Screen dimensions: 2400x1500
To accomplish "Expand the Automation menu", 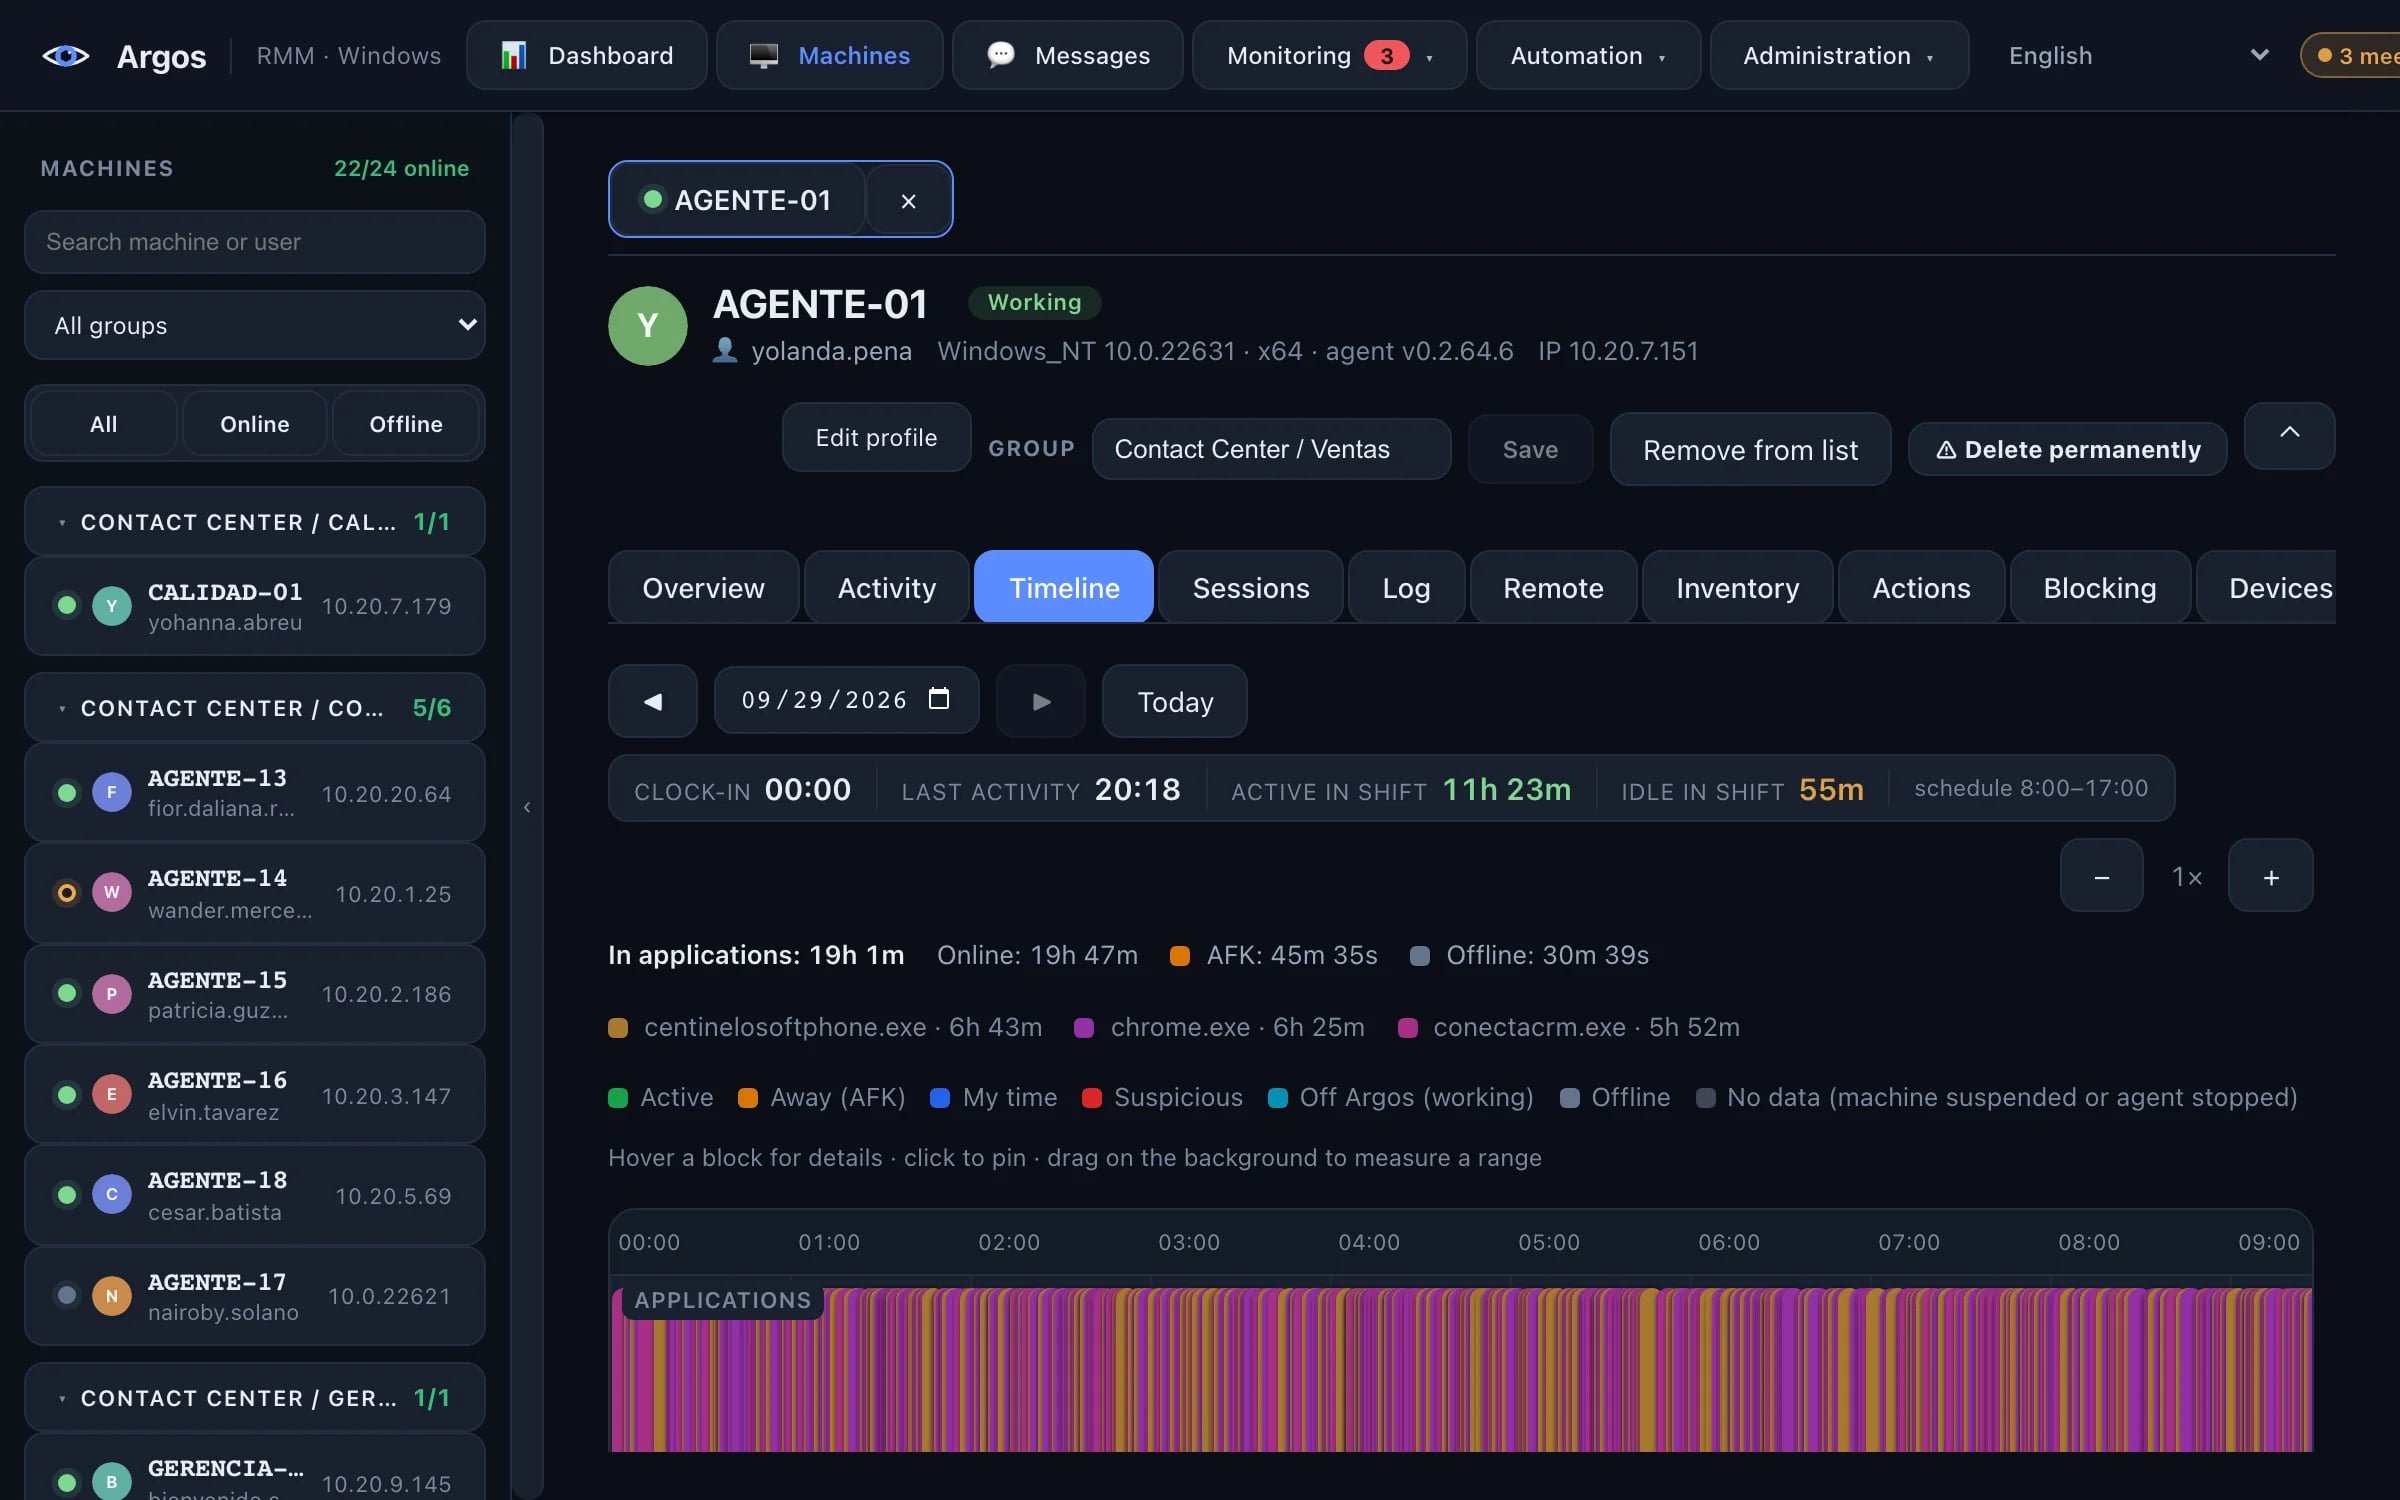I will 1588,56.
